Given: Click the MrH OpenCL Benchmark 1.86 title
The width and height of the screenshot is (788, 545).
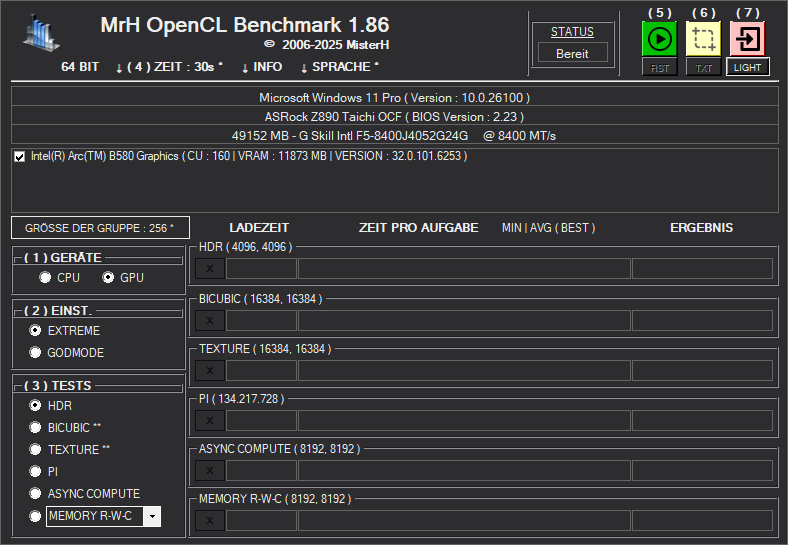Looking at the screenshot, I should (x=245, y=25).
